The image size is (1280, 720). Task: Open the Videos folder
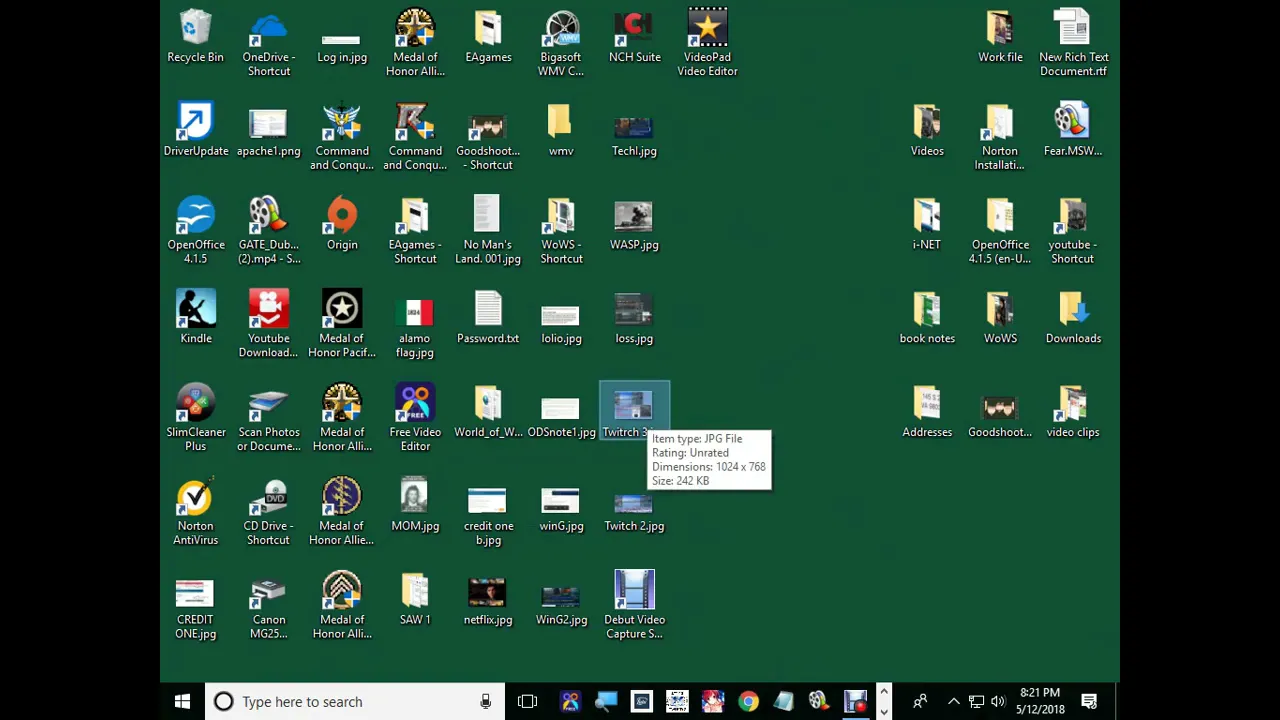[927, 131]
